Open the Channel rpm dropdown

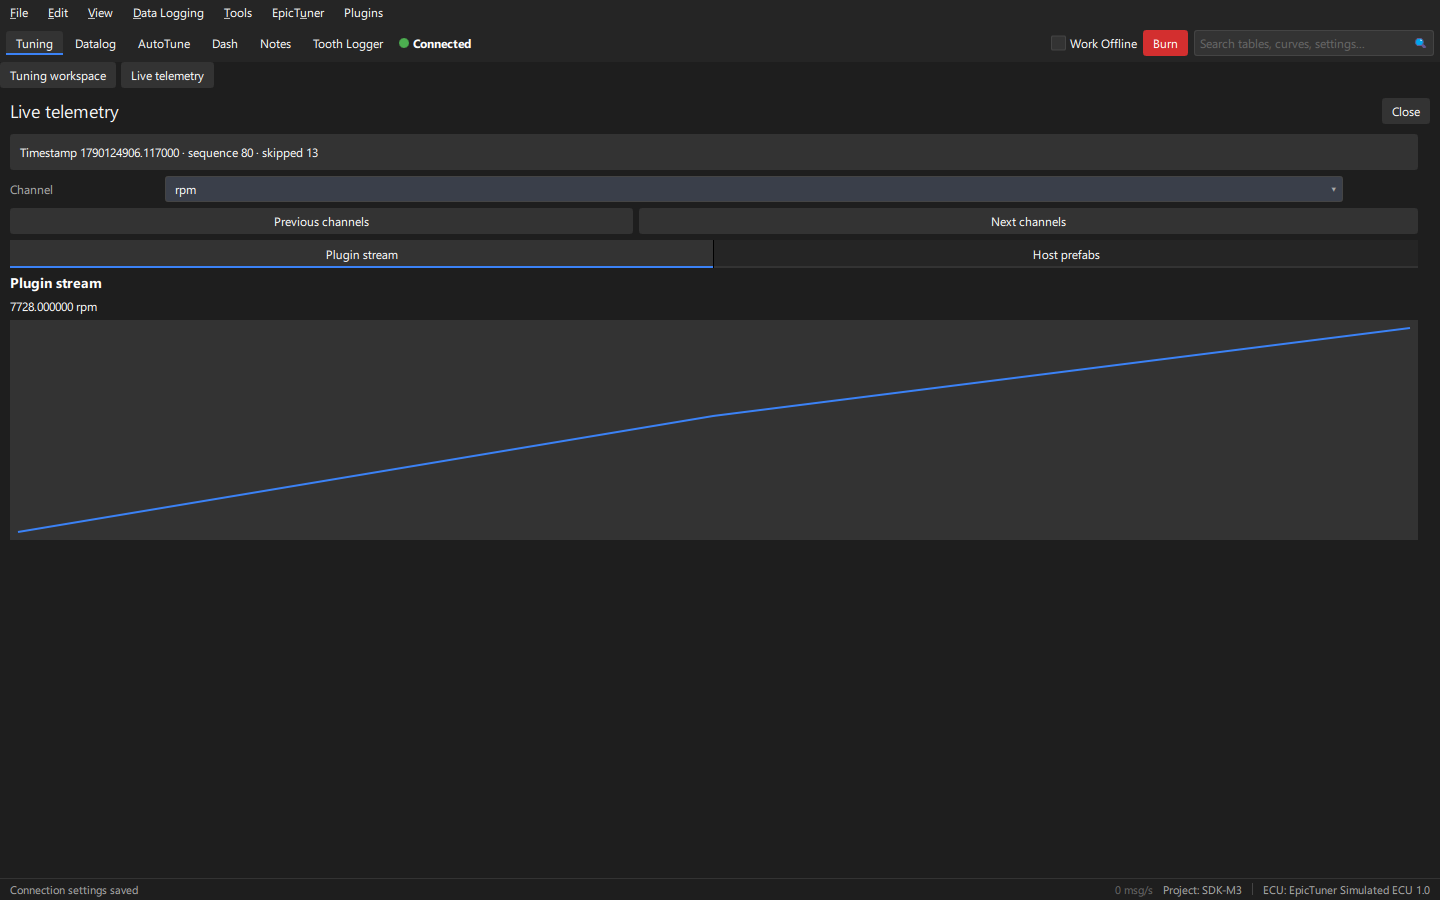[753, 189]
